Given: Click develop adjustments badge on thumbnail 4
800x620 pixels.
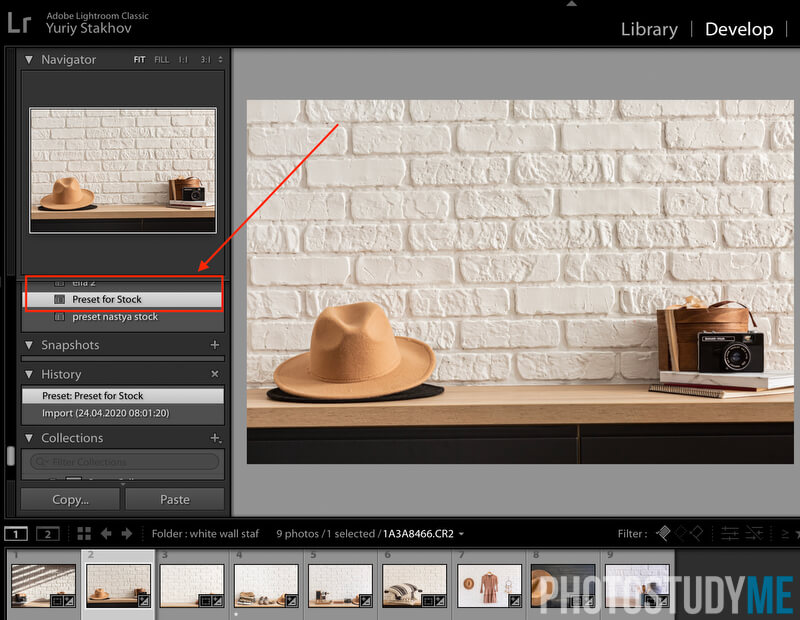Looking at the screenshot, I should click(292, 601).
